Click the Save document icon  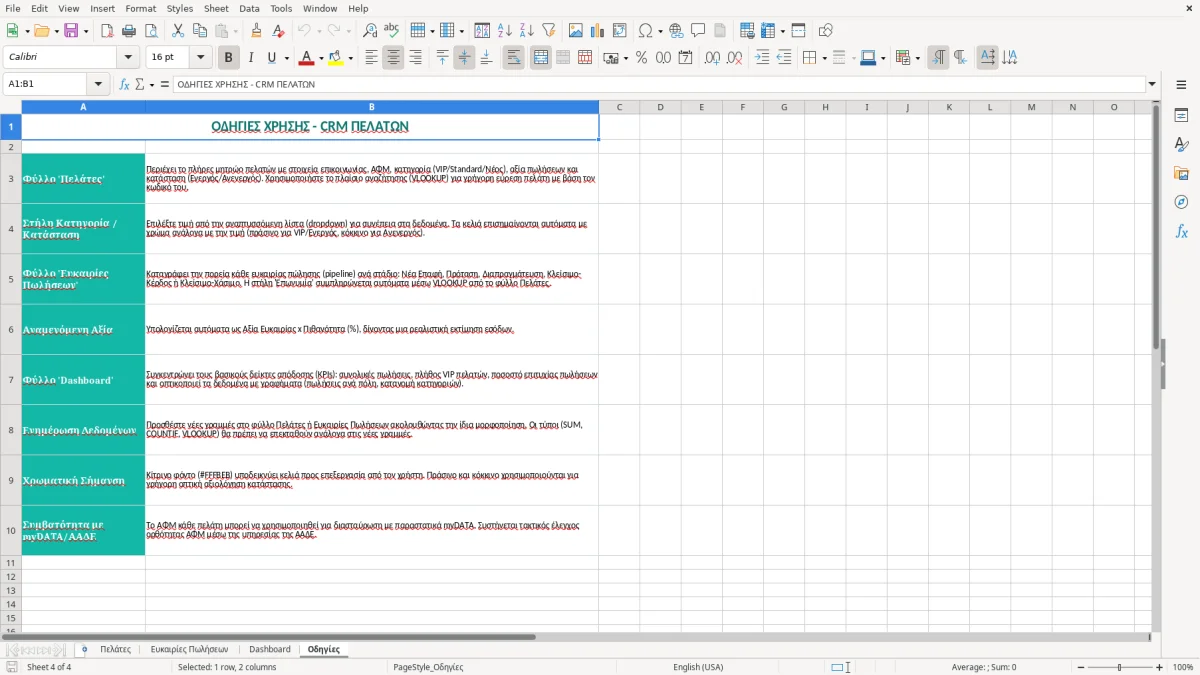point(71,31)
